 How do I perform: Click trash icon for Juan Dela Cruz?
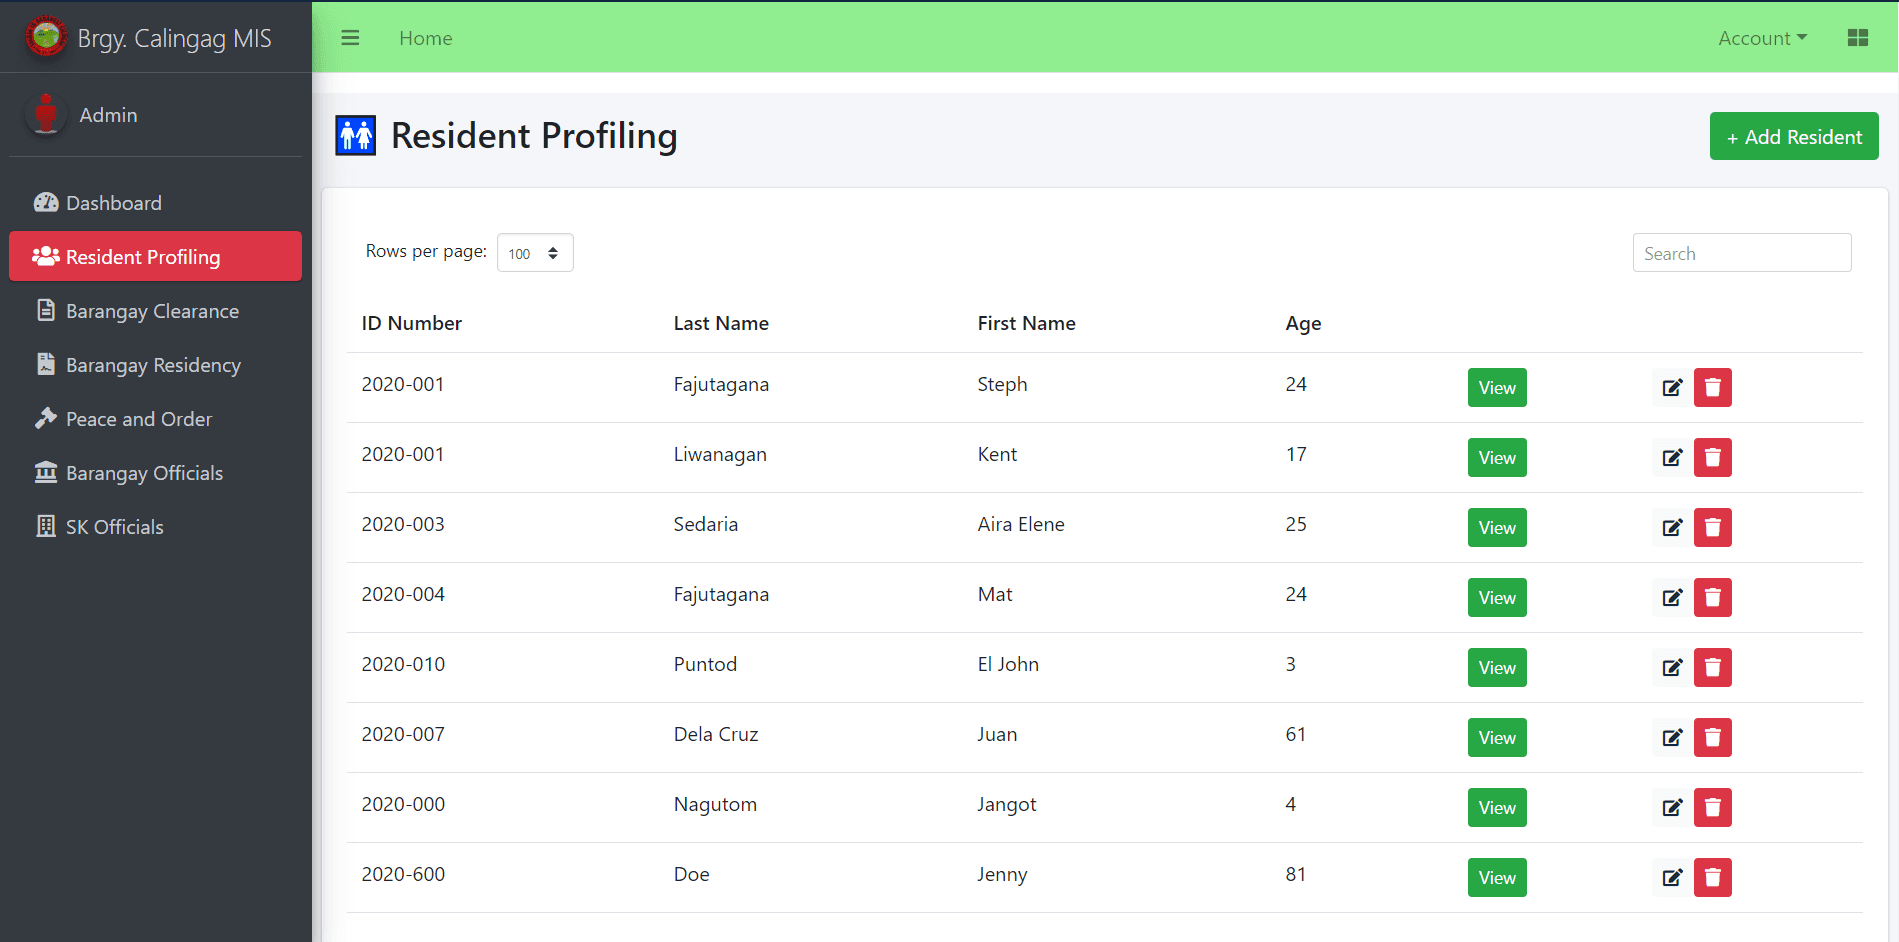coord(1712,738)
